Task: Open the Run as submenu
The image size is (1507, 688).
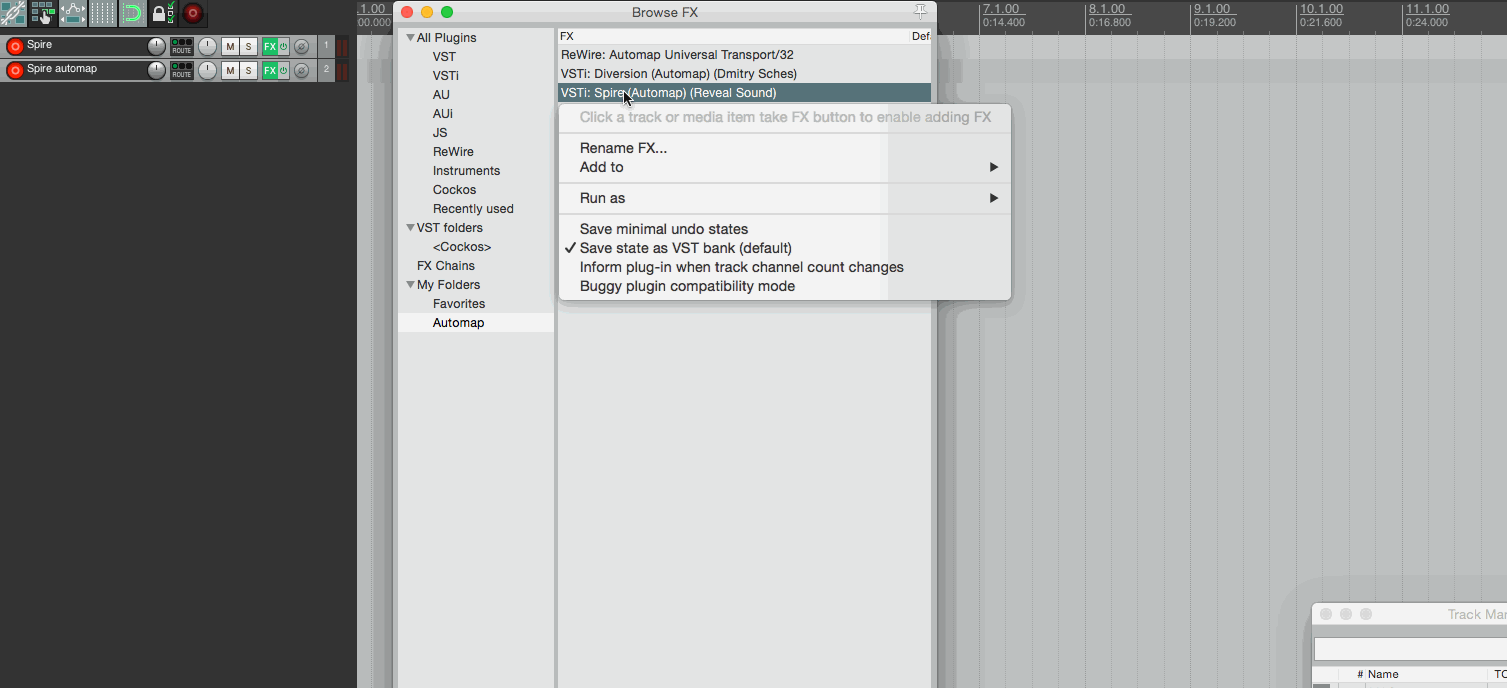Action: tap(785, 198)
